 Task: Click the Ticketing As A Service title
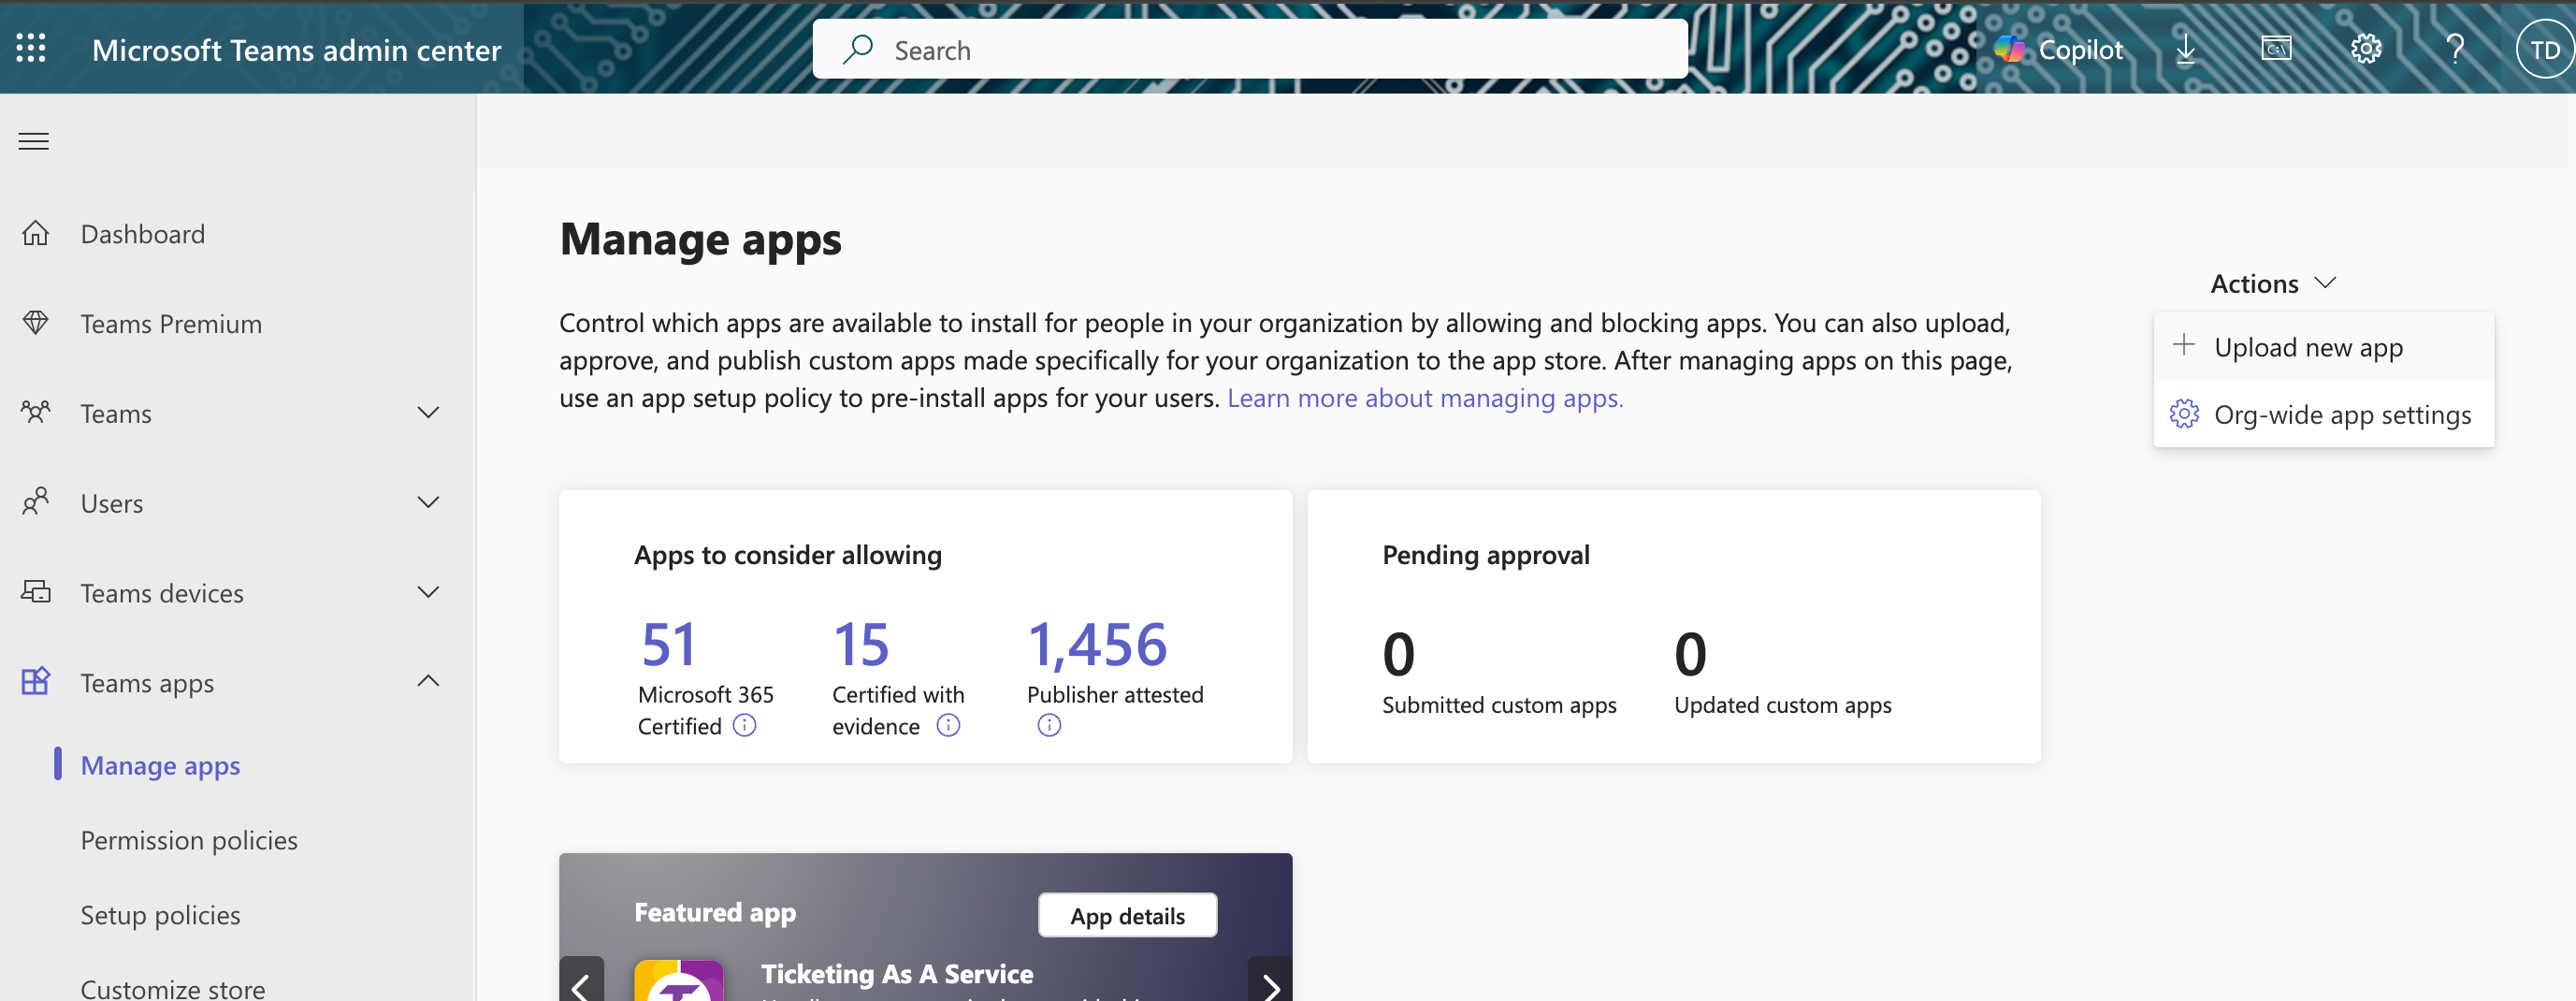click(x=897, y=973)
